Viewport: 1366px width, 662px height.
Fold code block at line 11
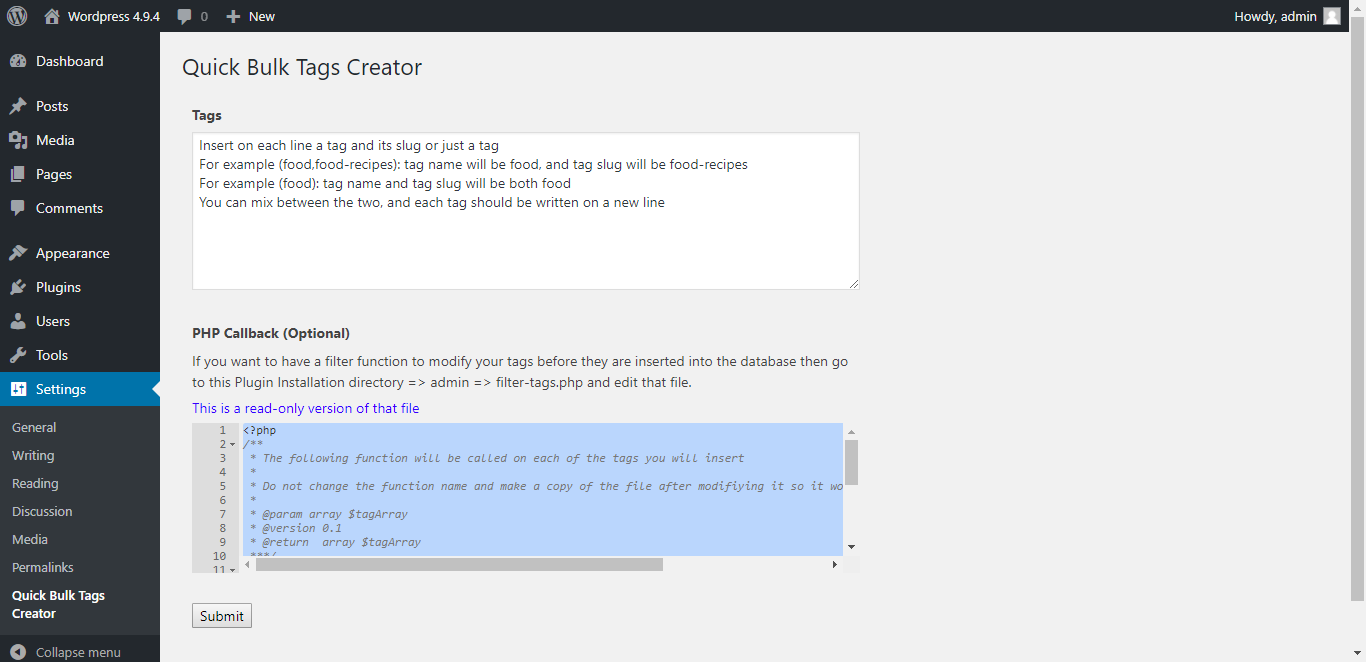(x=232, y=569)
